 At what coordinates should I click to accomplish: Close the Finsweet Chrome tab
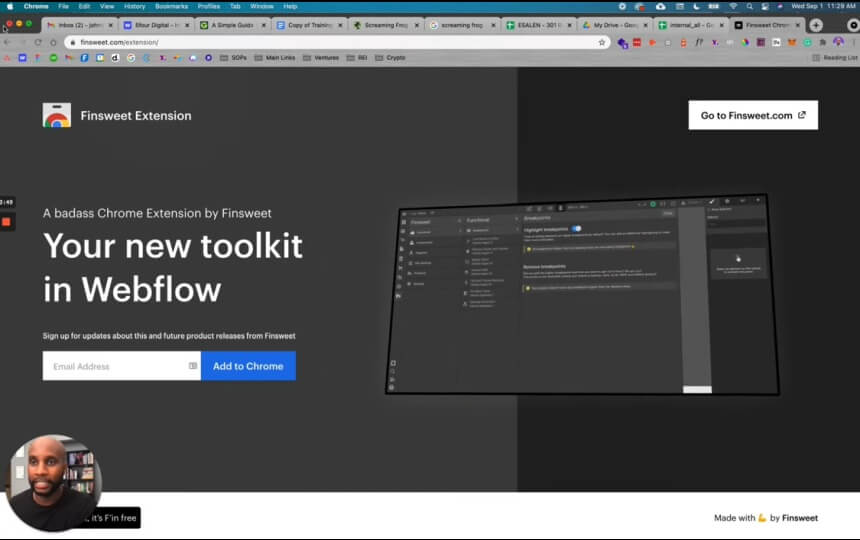point(798,25)
